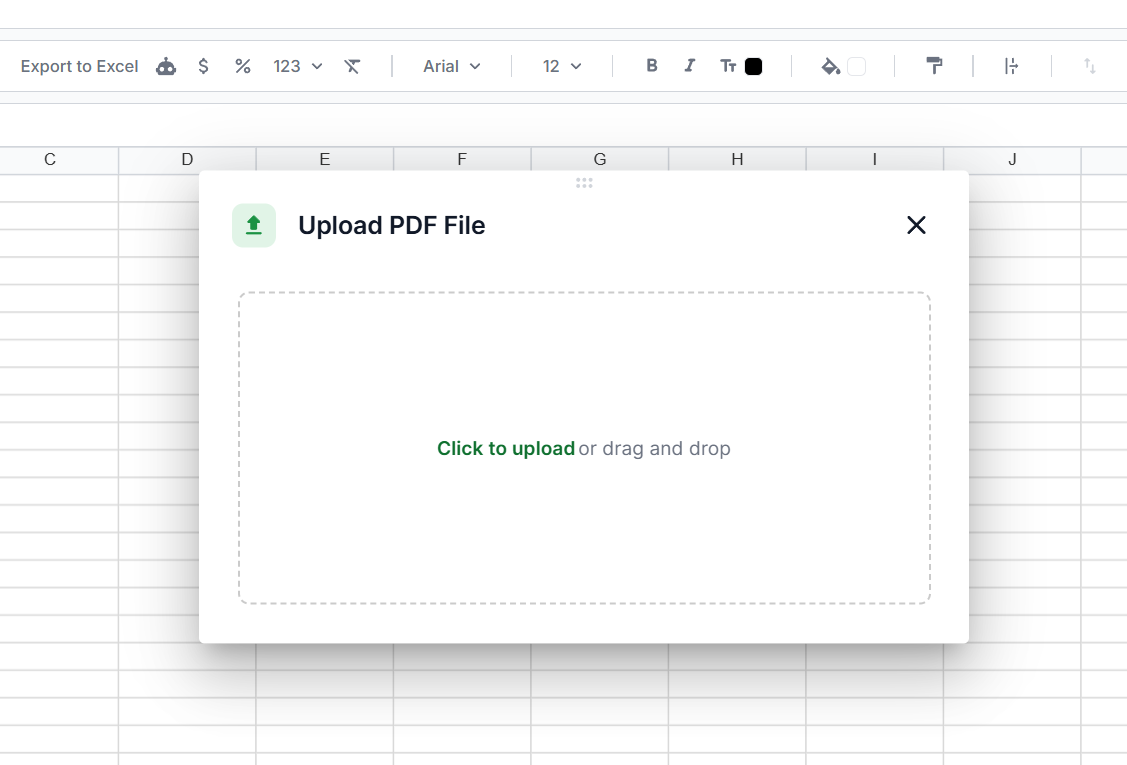This screenshot has width=1127, height=765.
Task: Apply percent number format
Action: (x=243, y=66)
